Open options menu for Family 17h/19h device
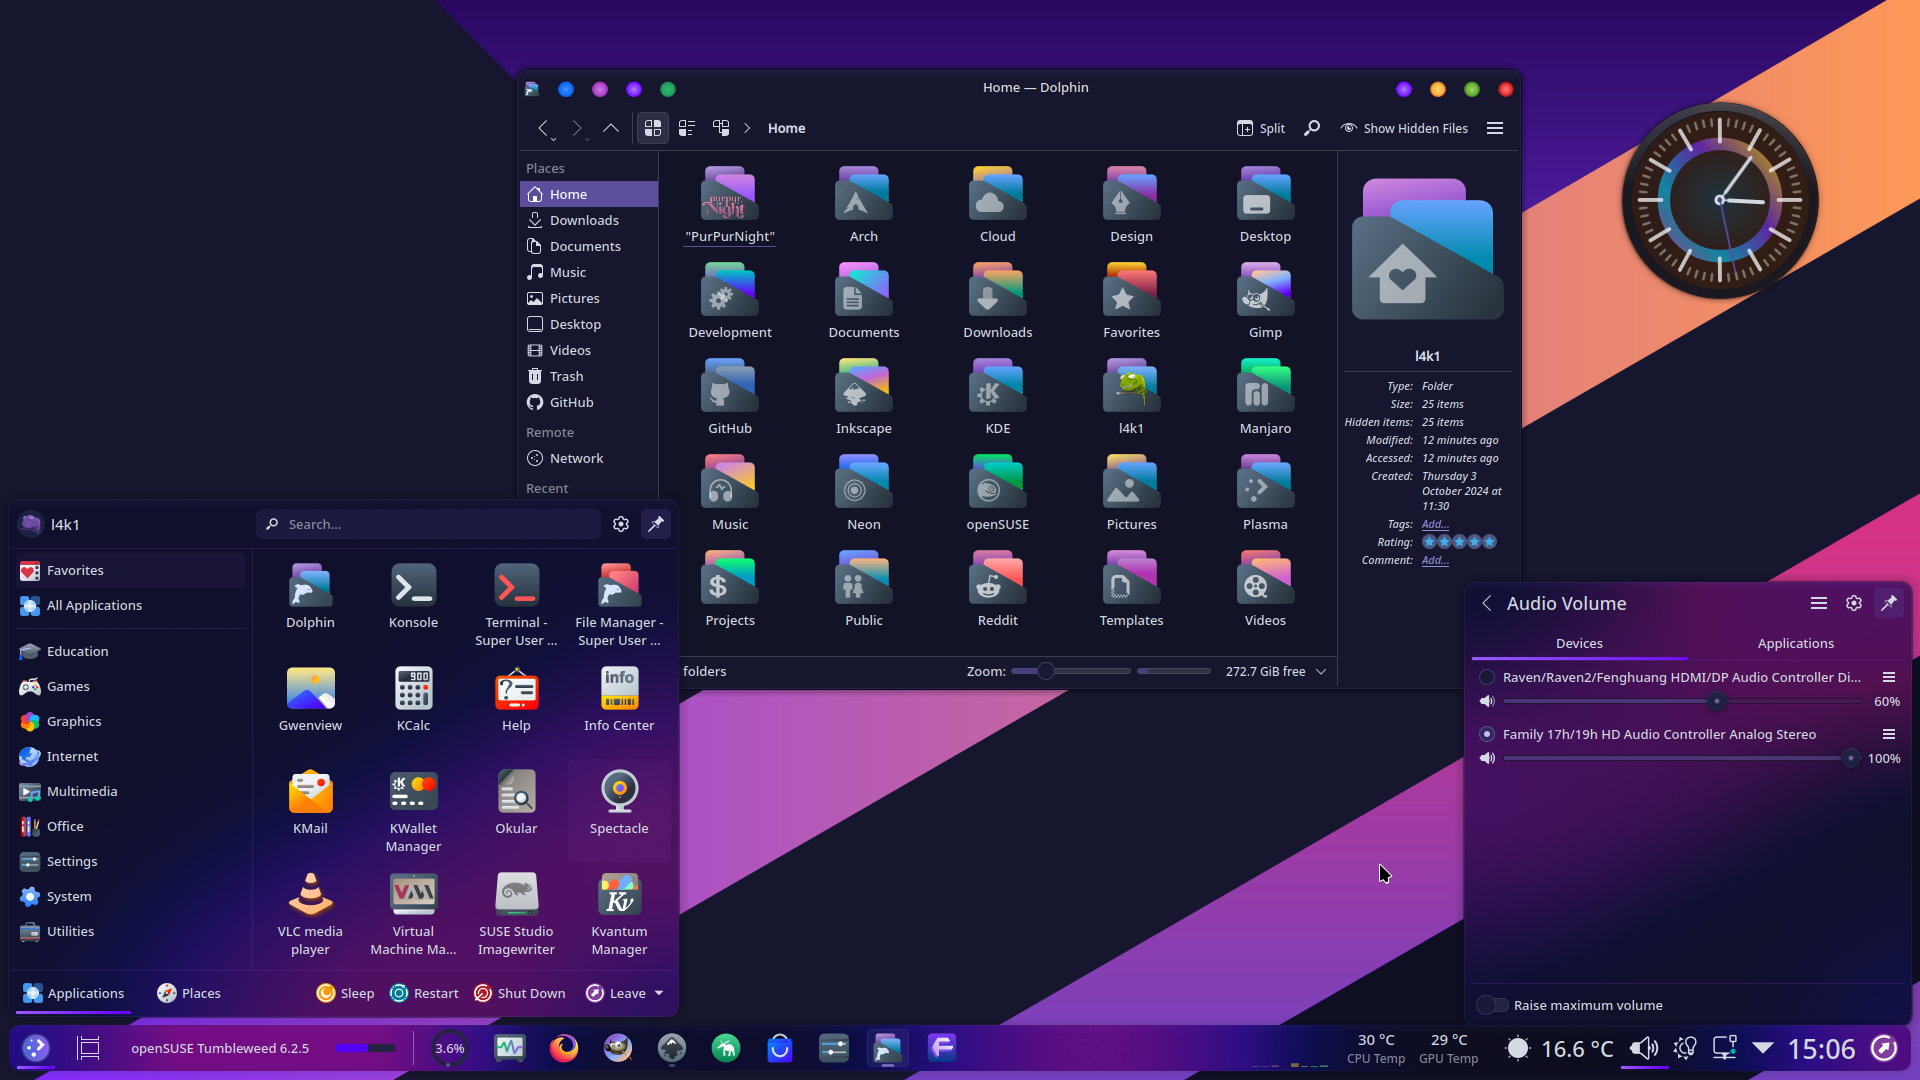This screenshot has height=1080, width=1920. 1889,734
